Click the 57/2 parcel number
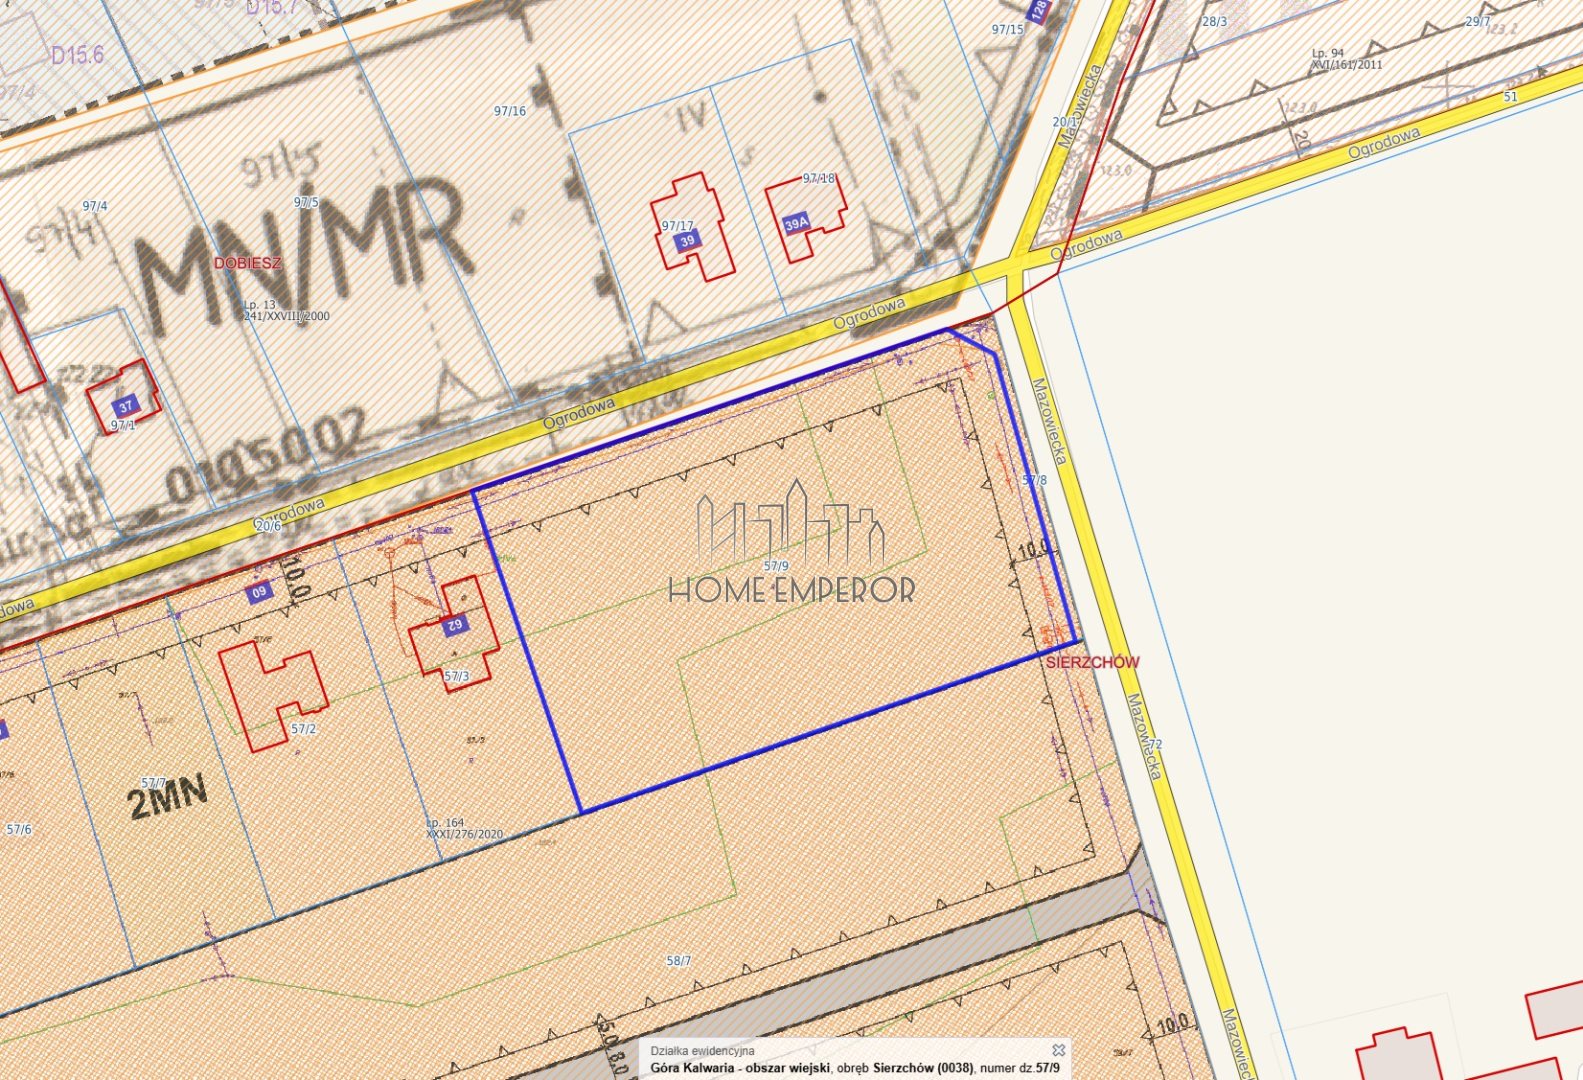 tap(303, 729)
